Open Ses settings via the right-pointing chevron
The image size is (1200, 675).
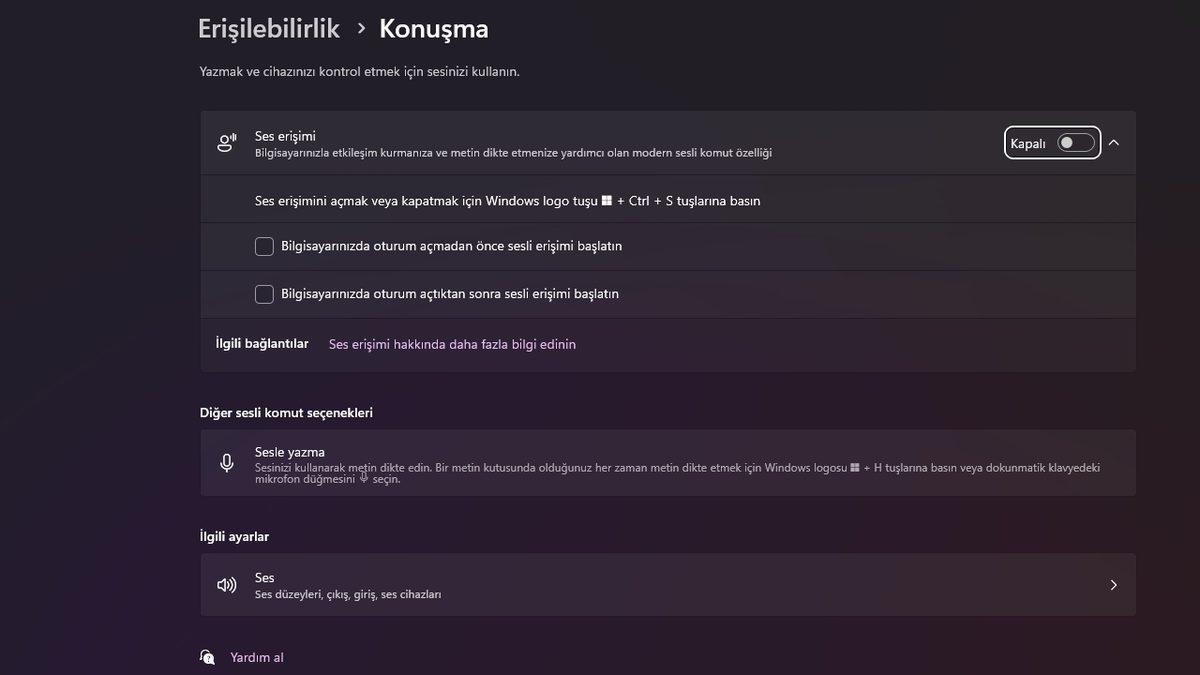[x=1113, y=584]
